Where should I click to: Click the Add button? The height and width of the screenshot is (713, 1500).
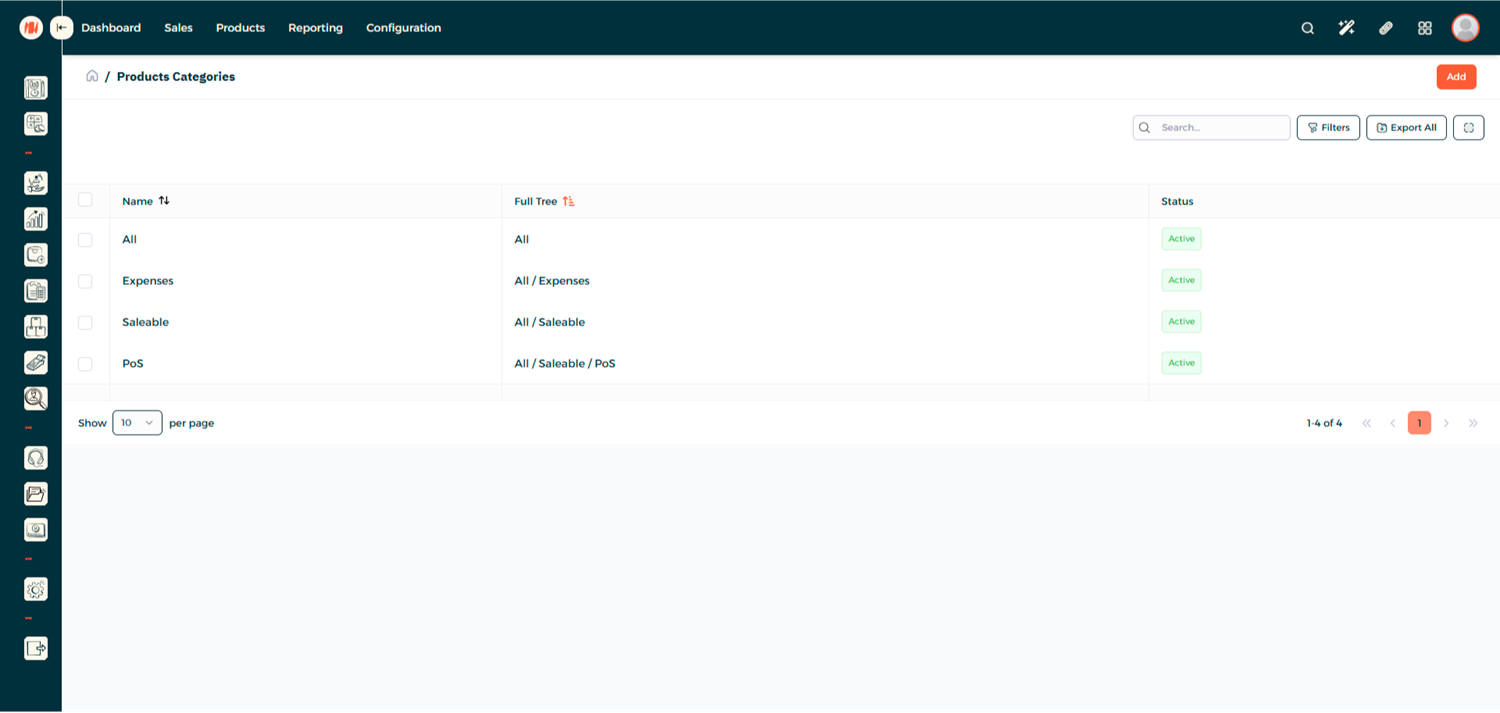1456,77
